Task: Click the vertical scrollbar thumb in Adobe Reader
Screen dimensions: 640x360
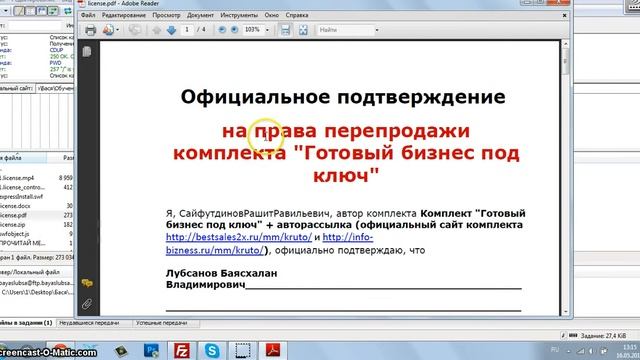Action: click(x=565, y=61)
